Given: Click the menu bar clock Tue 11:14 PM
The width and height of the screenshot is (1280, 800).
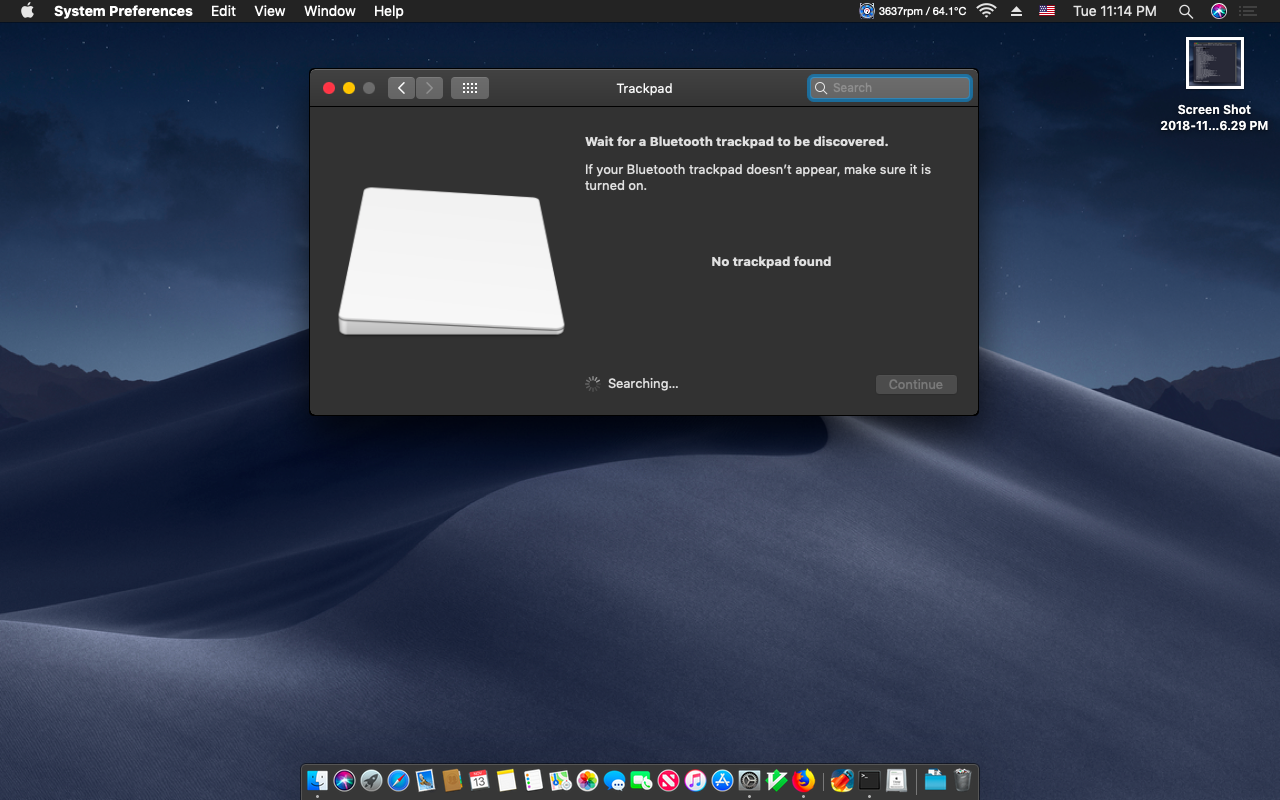Looking at the screenshot, I should pos(1115,11).
